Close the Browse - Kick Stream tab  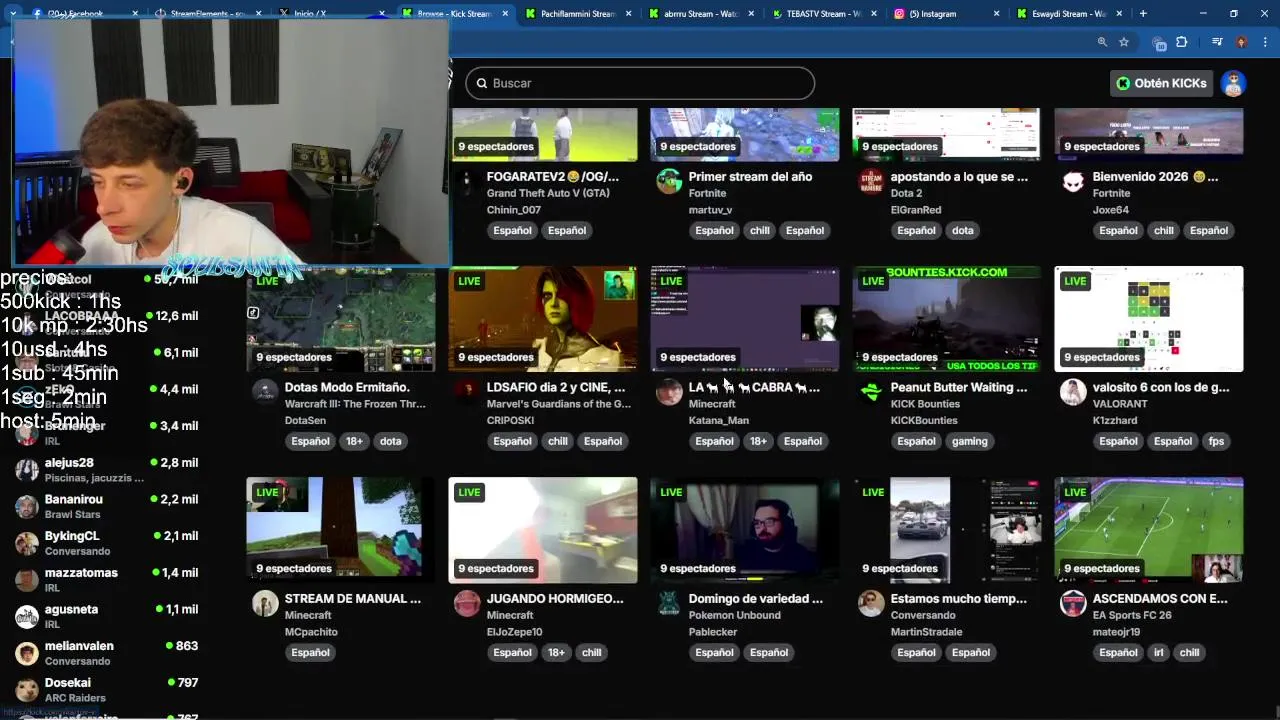click(504, 14)
